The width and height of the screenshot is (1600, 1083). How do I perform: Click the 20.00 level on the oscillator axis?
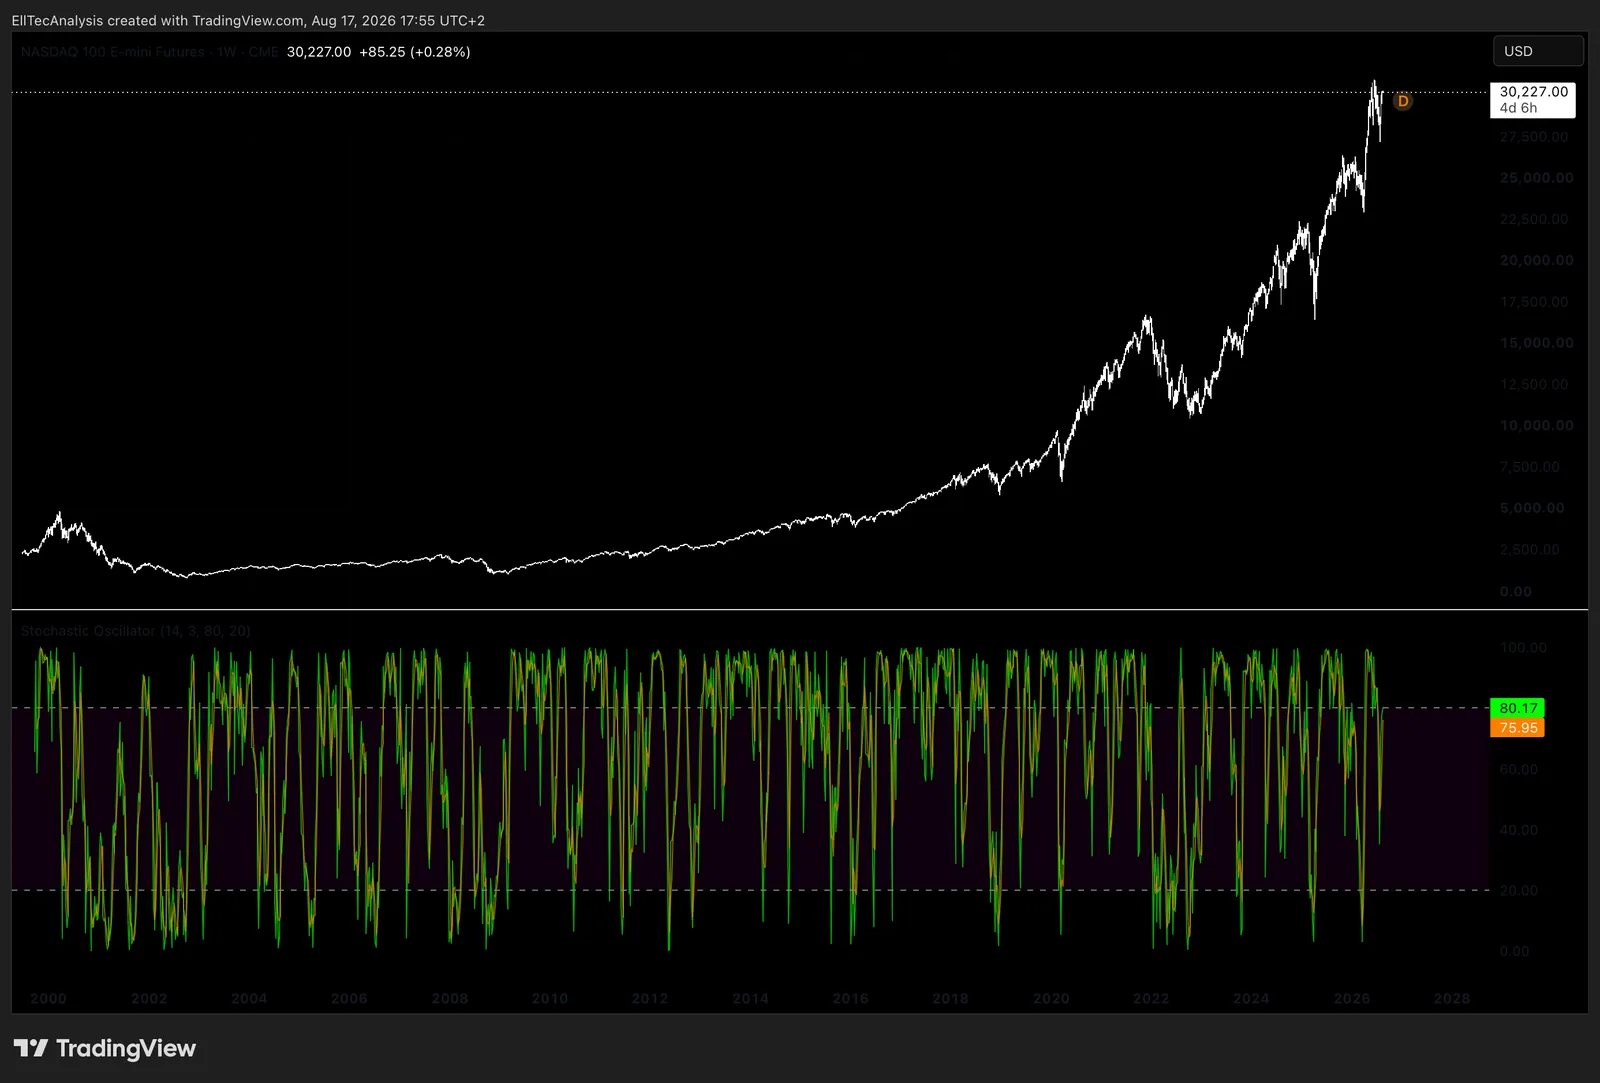click(x=1519, y=890)
